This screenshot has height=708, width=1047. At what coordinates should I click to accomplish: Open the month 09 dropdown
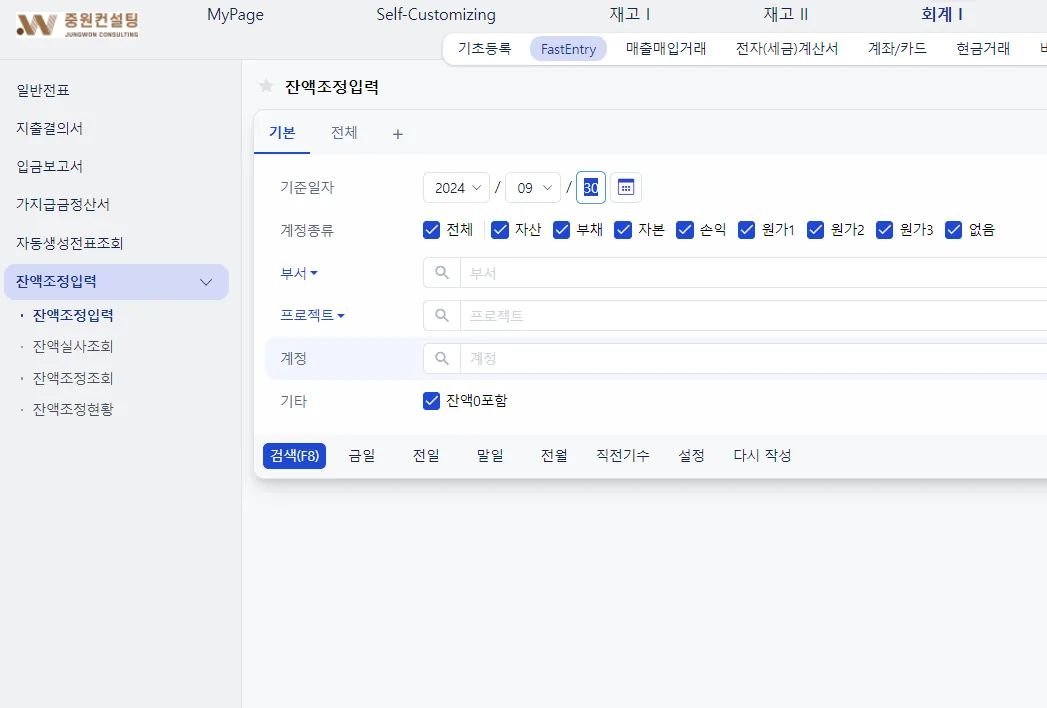point(533,188)
